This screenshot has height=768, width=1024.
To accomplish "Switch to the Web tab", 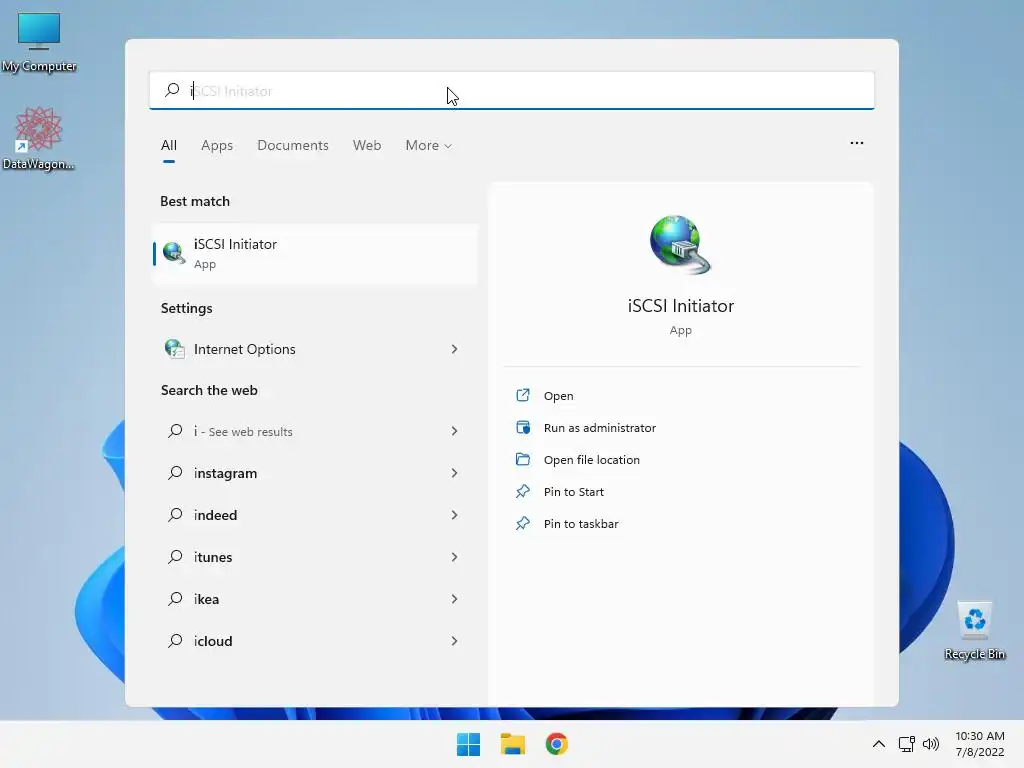I will click(367, 145).
